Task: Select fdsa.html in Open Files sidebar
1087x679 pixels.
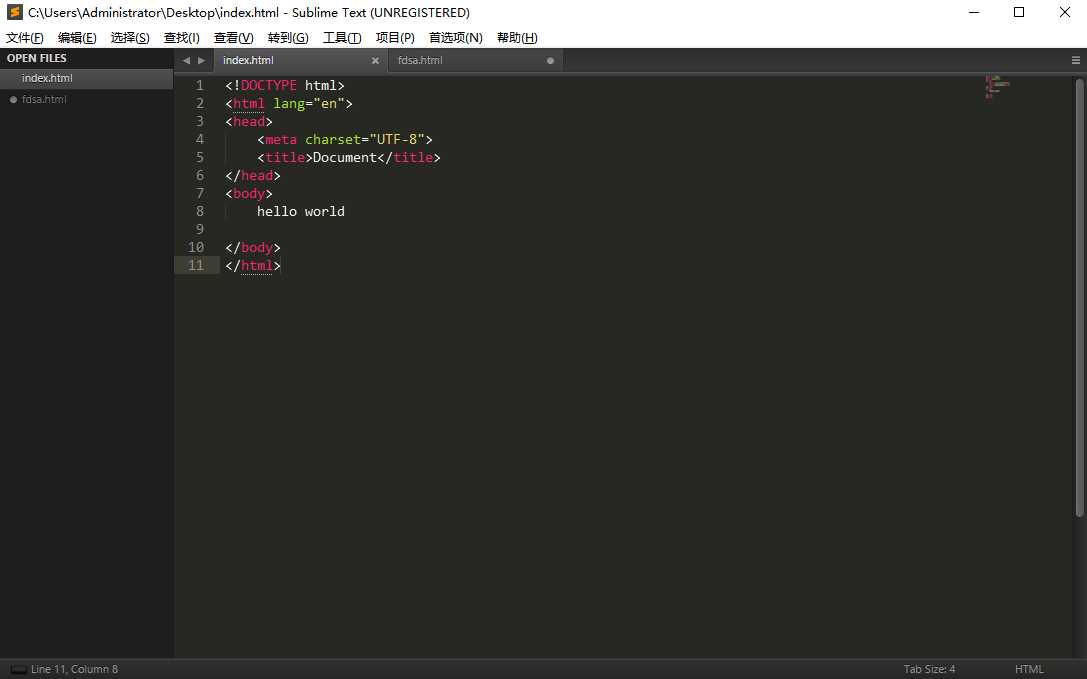Action: point(87,99)
